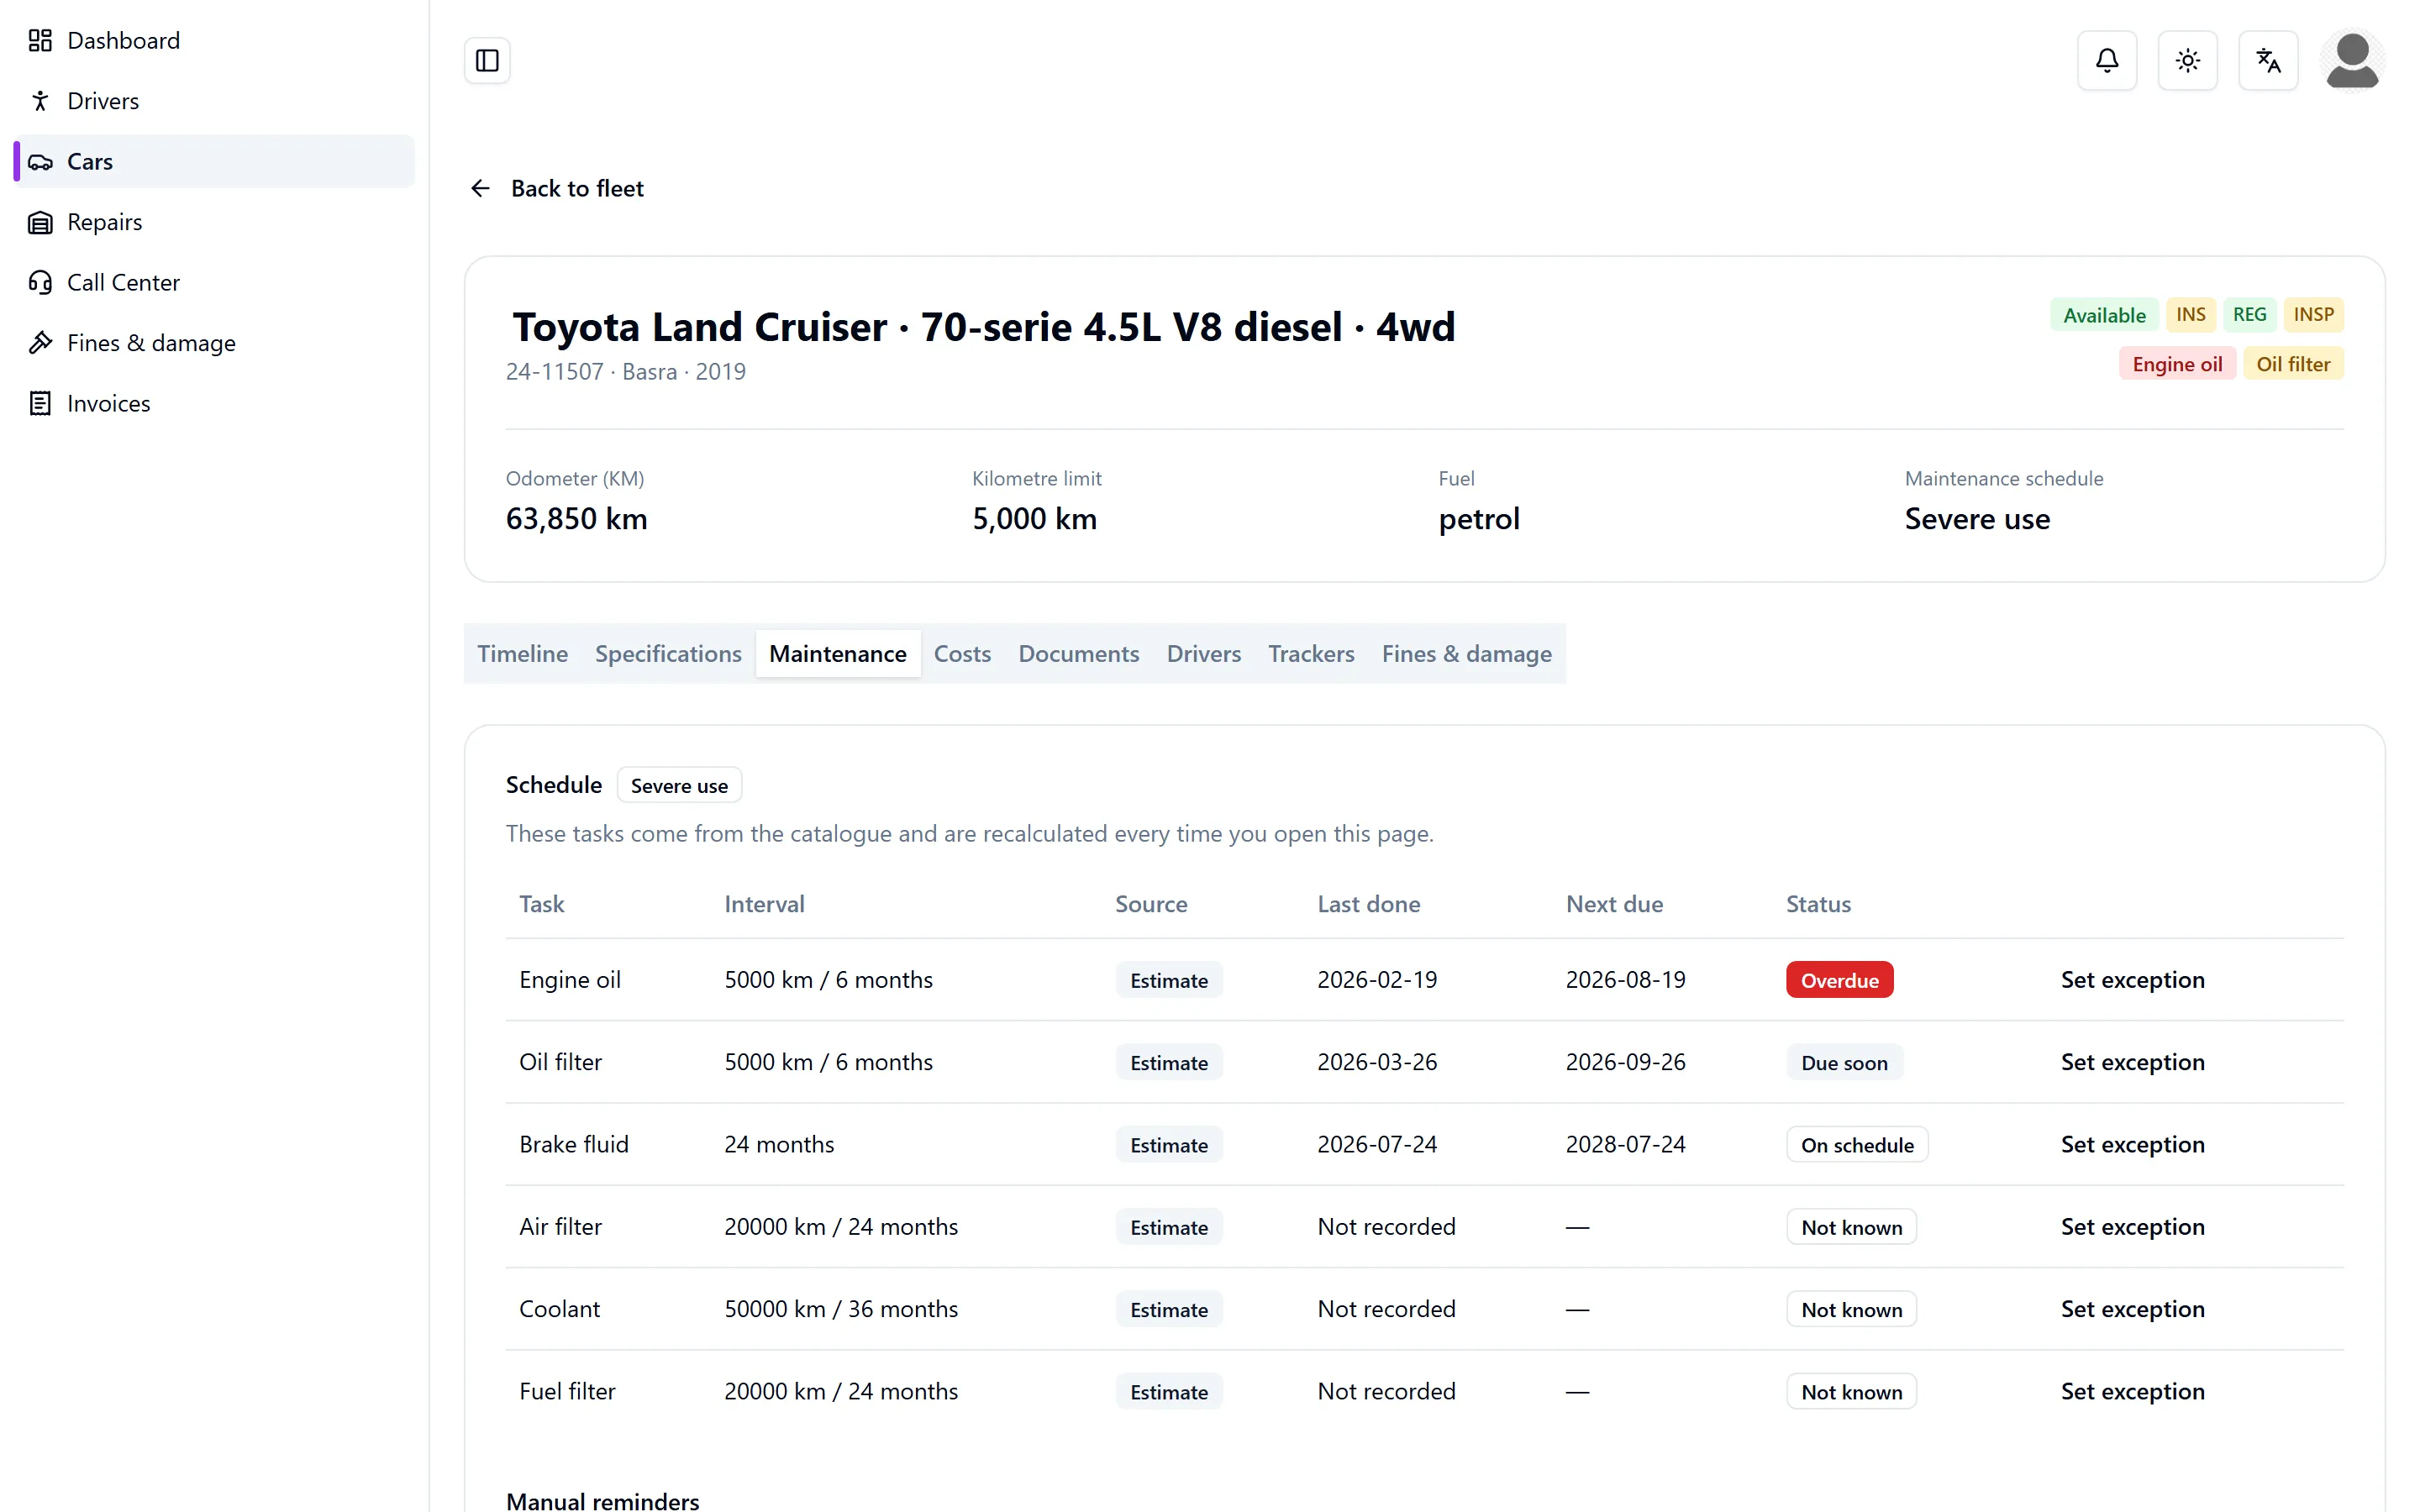The height and width of the screenshot is (1512, 2420).
Task: Click the 50000 km / 36 months interval
Action: 841,1309
